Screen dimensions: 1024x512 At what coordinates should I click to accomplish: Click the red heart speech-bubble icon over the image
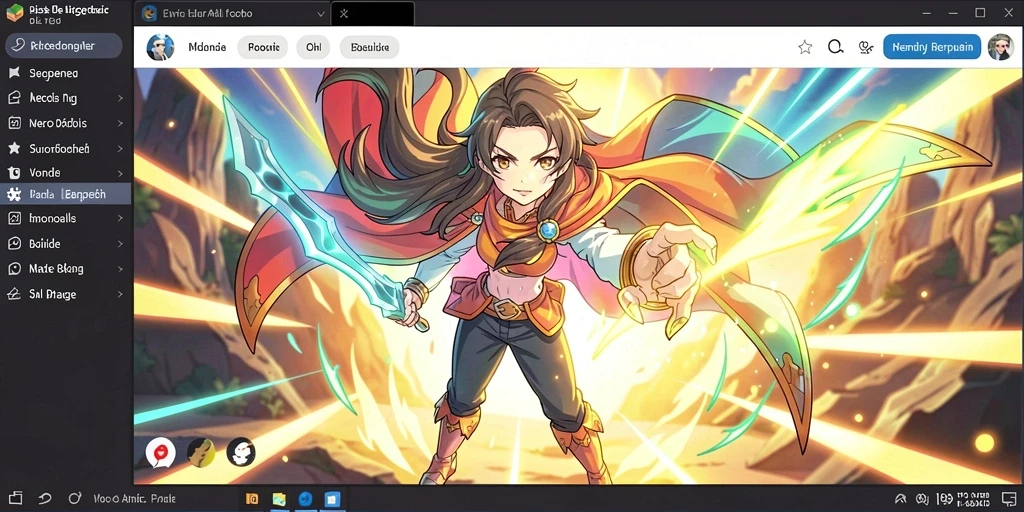[161, 452]
